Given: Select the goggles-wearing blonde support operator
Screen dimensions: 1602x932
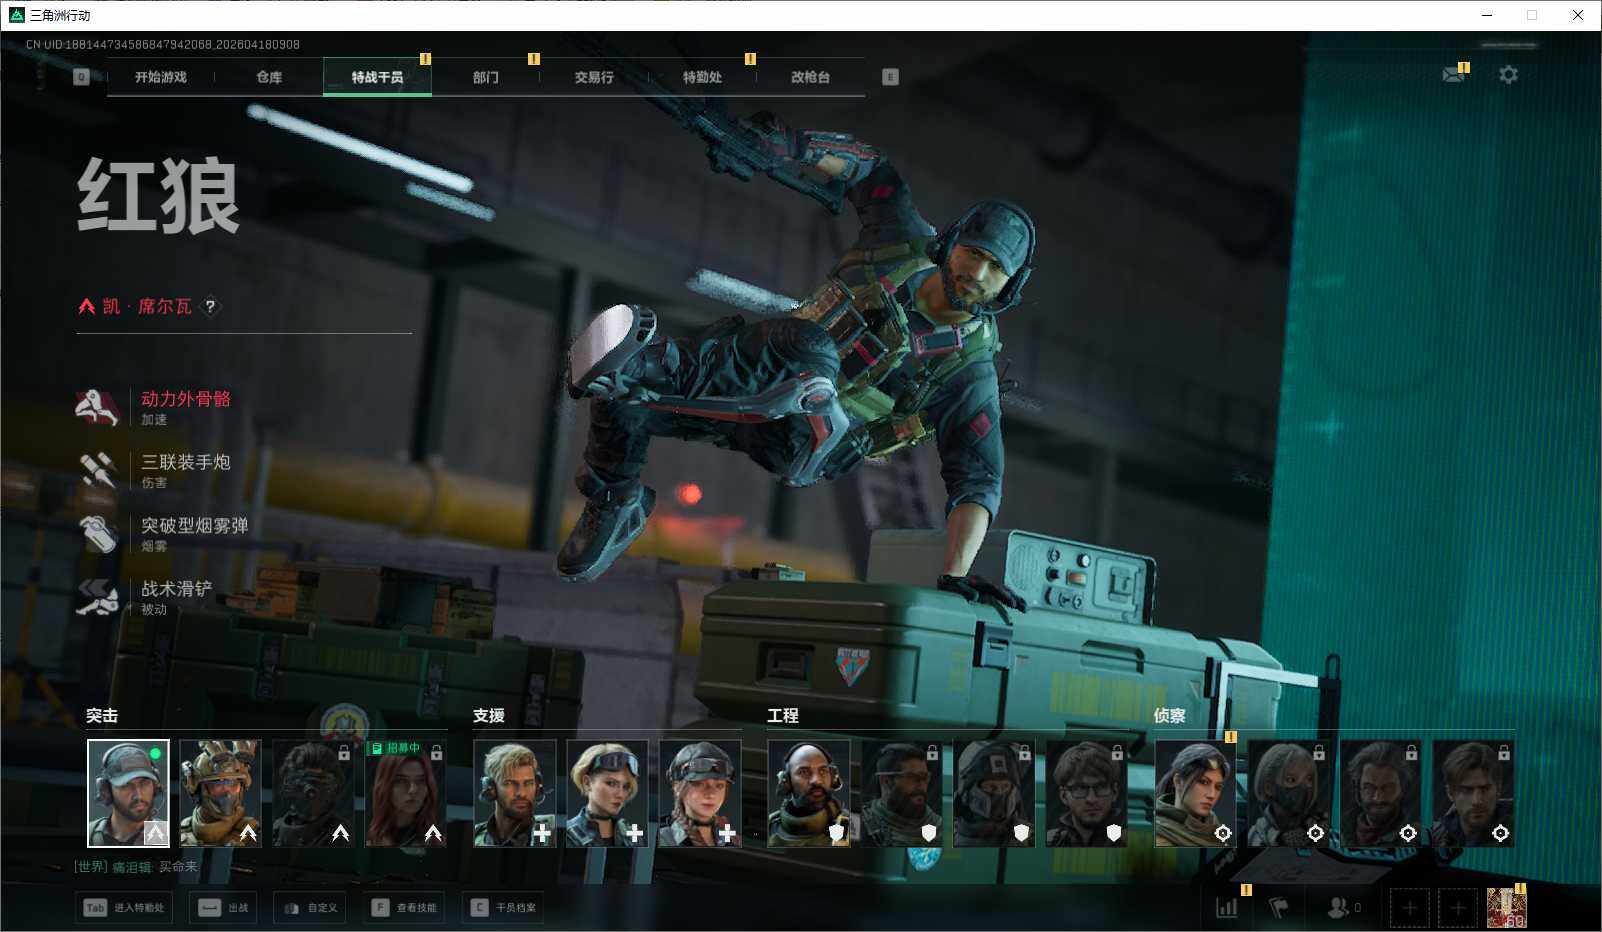Looking at the screenshot, I should point(607,793).
